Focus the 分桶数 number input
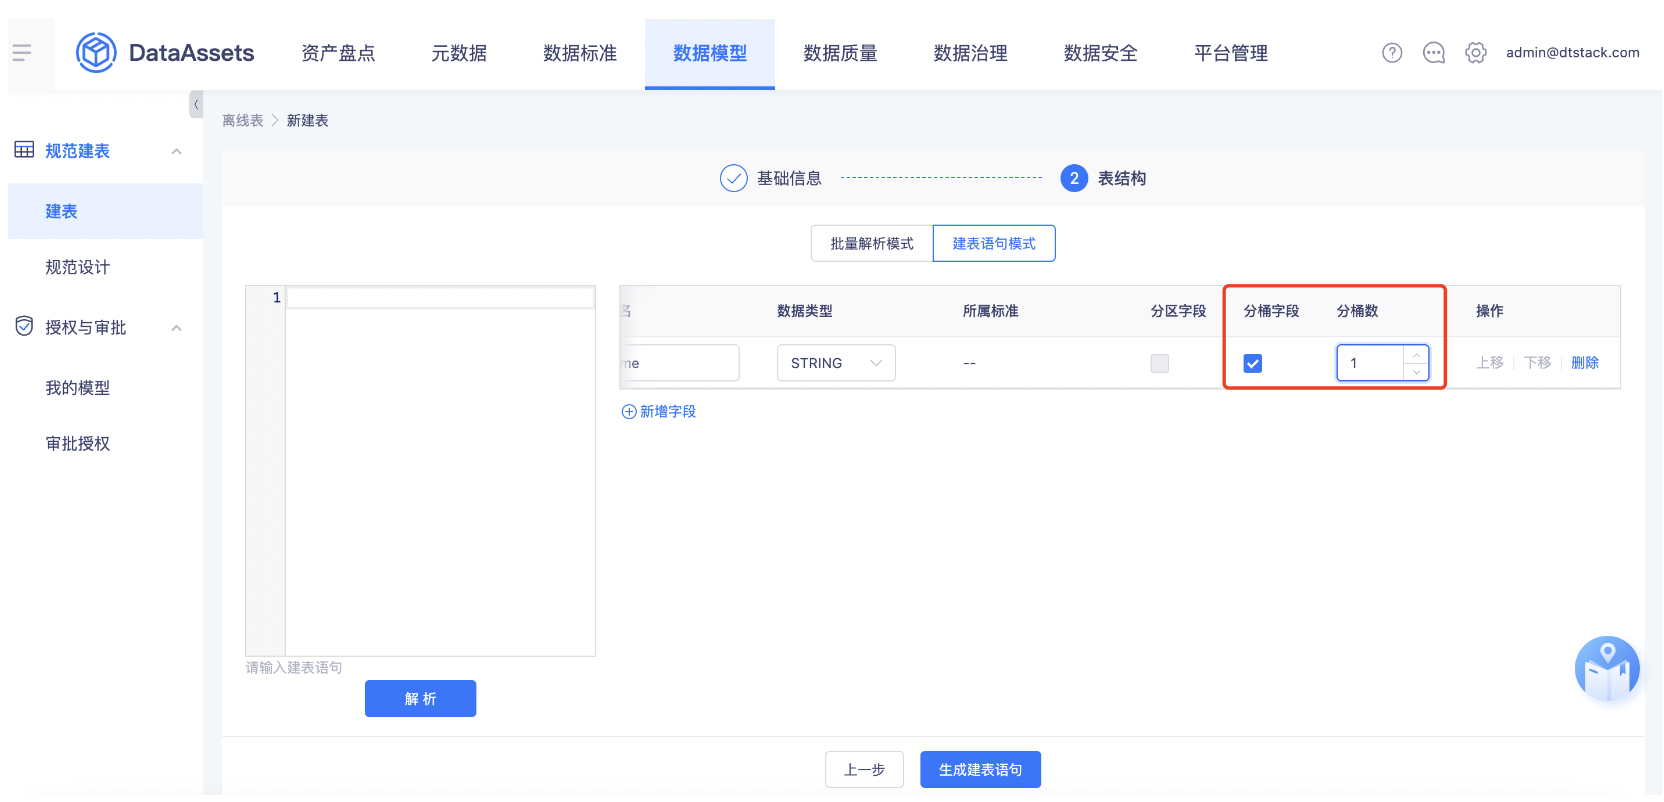 click(1383, 363)
